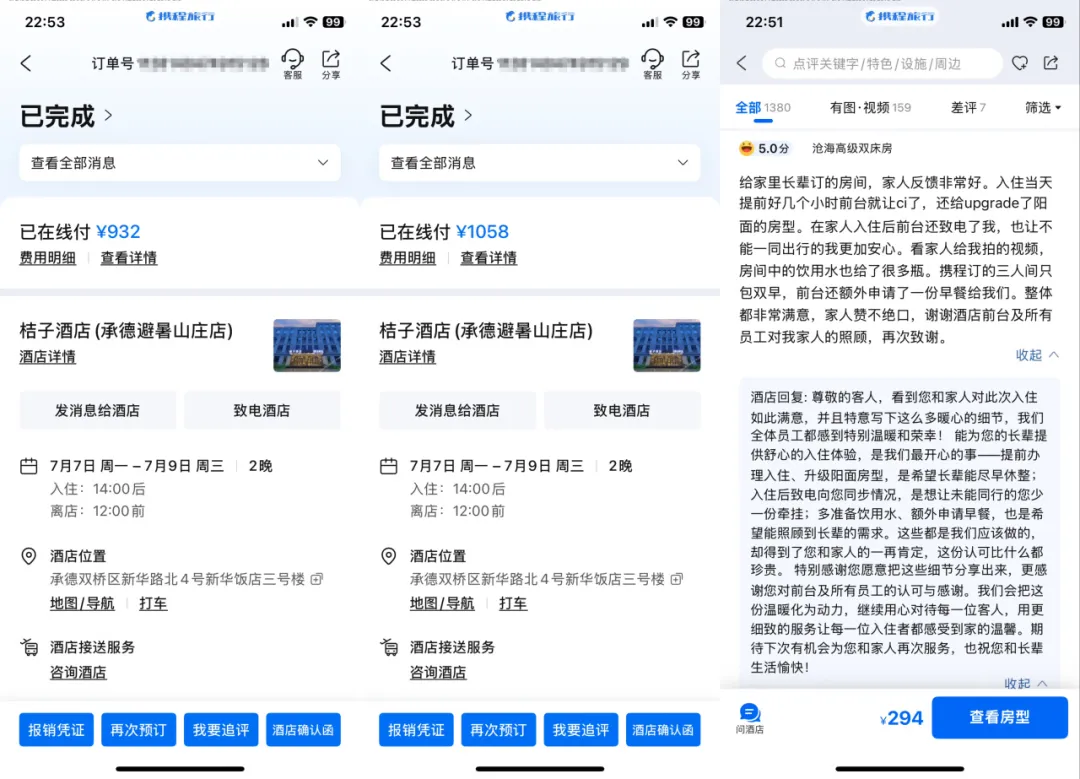Select 全部 1380 reviews tab

pyautogui.click(x=762, y=108)
